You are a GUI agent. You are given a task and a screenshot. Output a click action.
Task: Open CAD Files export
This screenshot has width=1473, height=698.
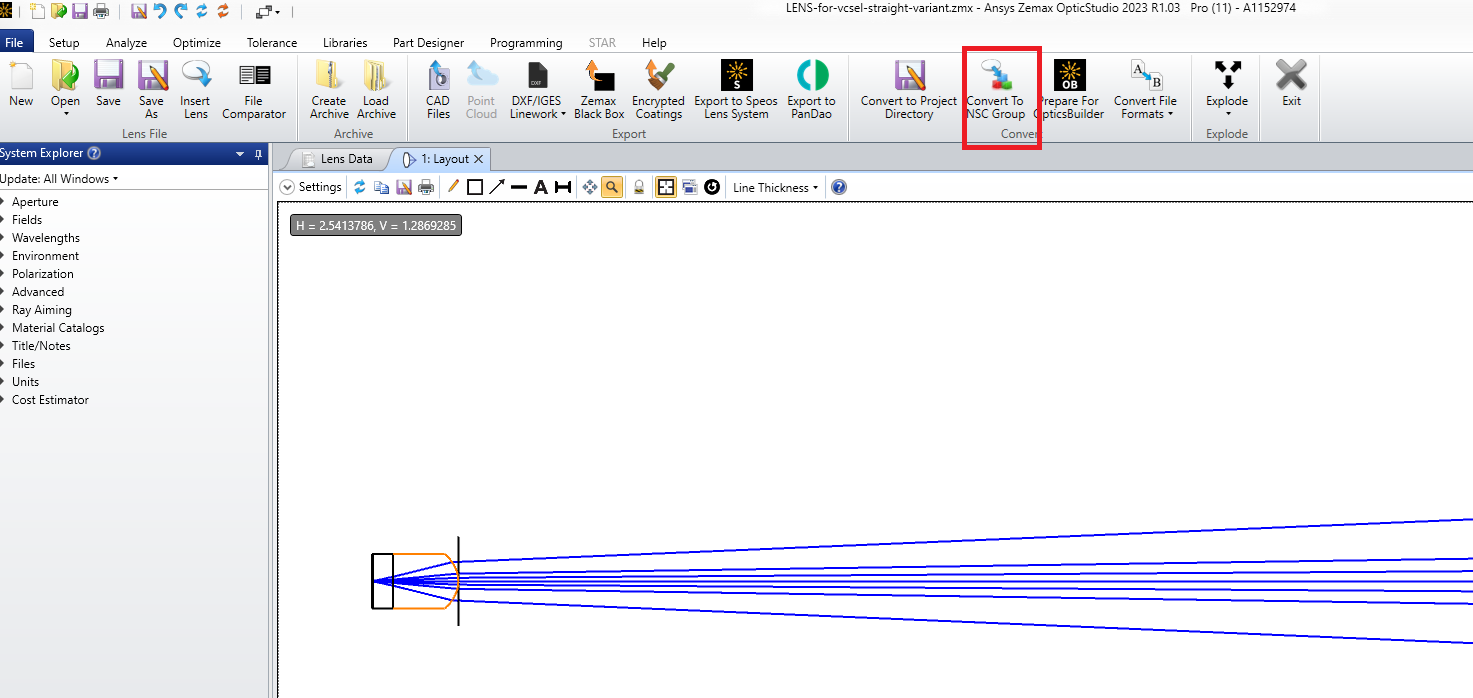(438, 90)
